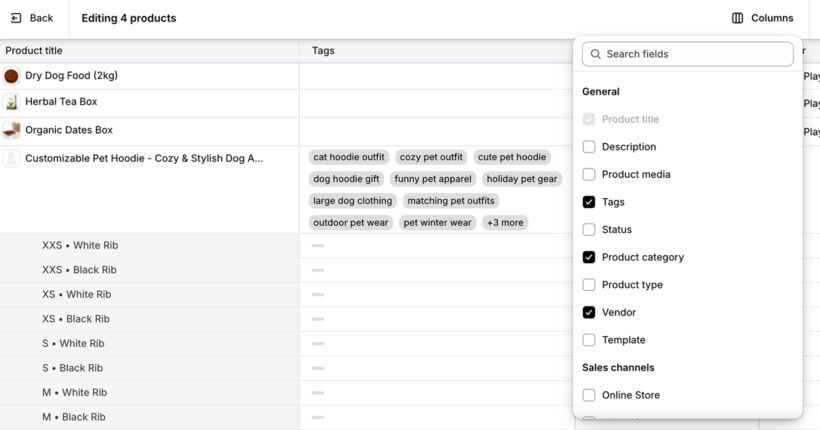Select the 'XXS • Black Rib' variant row

tap(150, 270)
